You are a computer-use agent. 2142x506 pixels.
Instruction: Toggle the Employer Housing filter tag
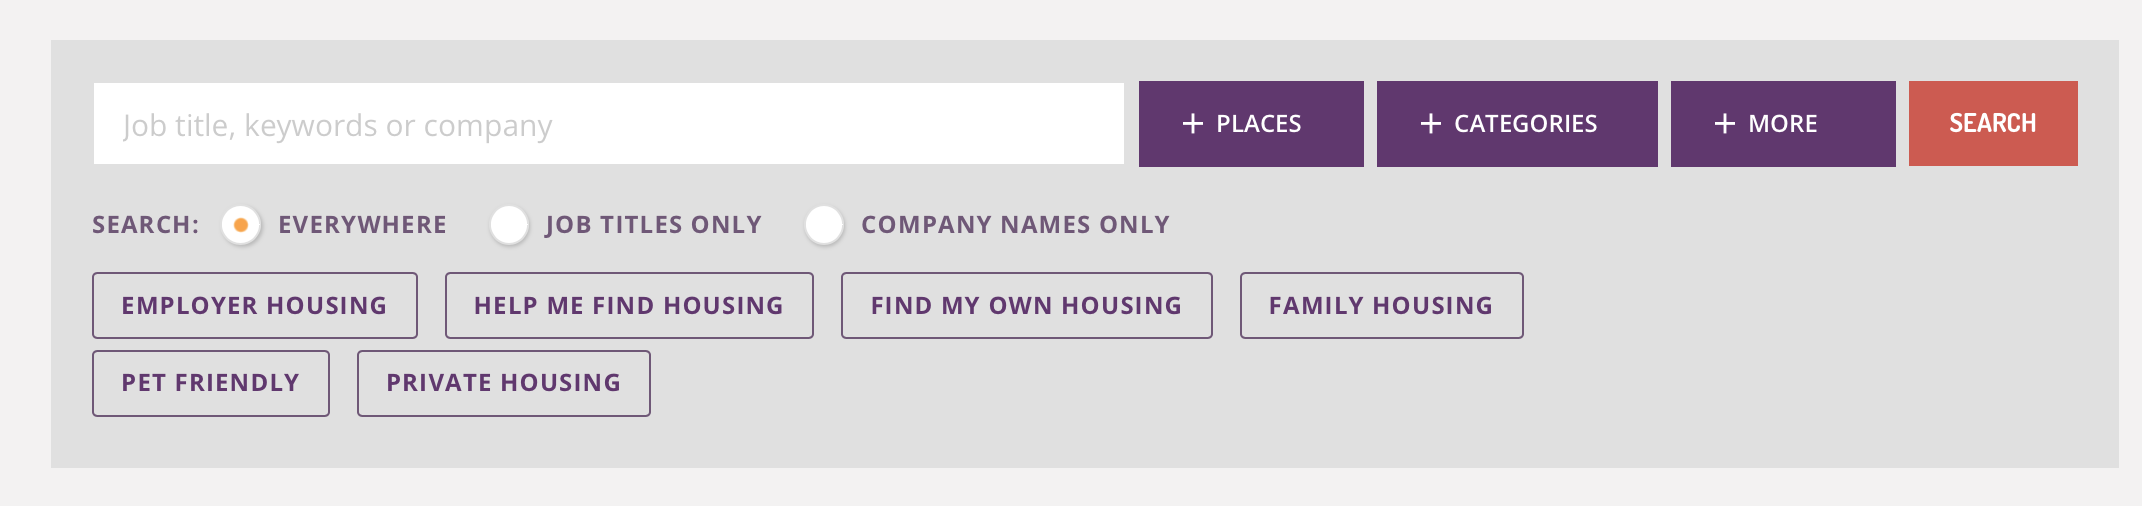(255, 306)
